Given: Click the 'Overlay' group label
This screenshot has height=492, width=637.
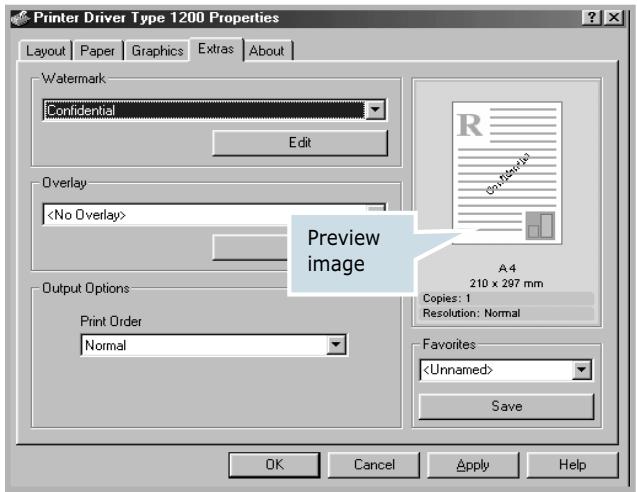Looking at the screenshot, I should [64, 183].
